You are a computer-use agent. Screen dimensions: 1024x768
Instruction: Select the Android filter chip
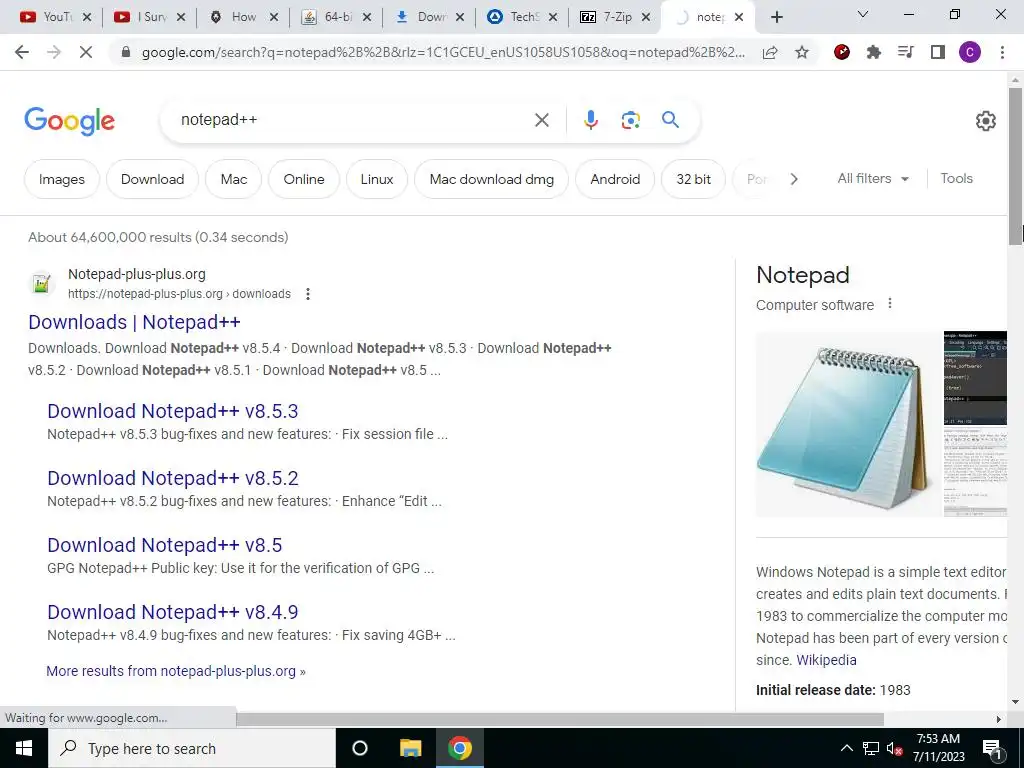point(615,179)
